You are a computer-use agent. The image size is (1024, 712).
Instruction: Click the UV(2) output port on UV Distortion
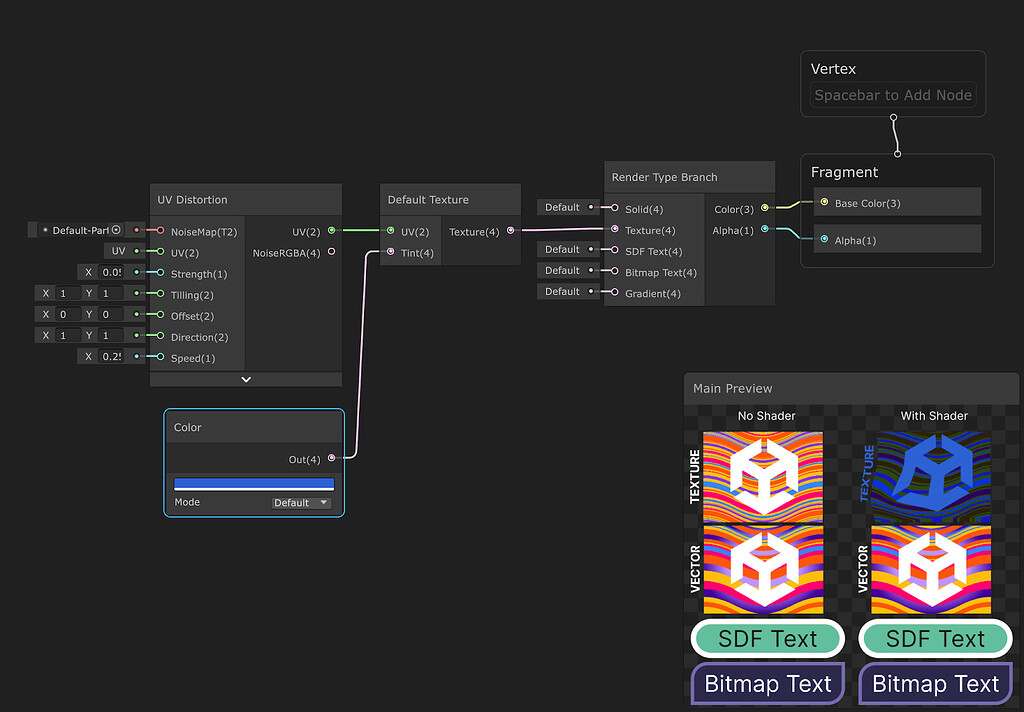(331, 231)
